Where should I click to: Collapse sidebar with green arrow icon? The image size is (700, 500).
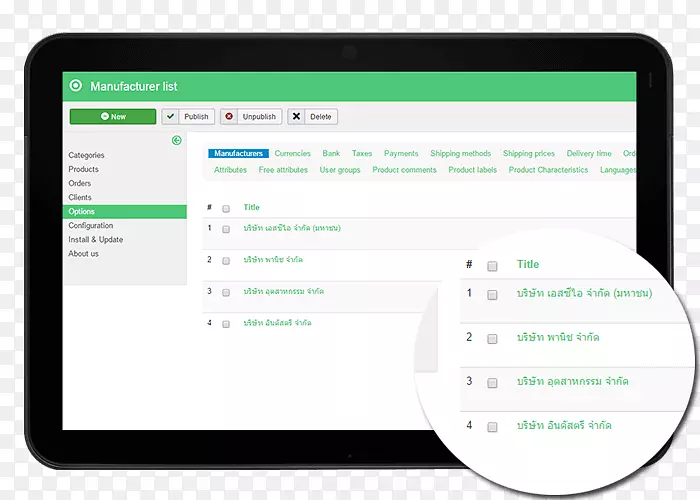[177, 141]
